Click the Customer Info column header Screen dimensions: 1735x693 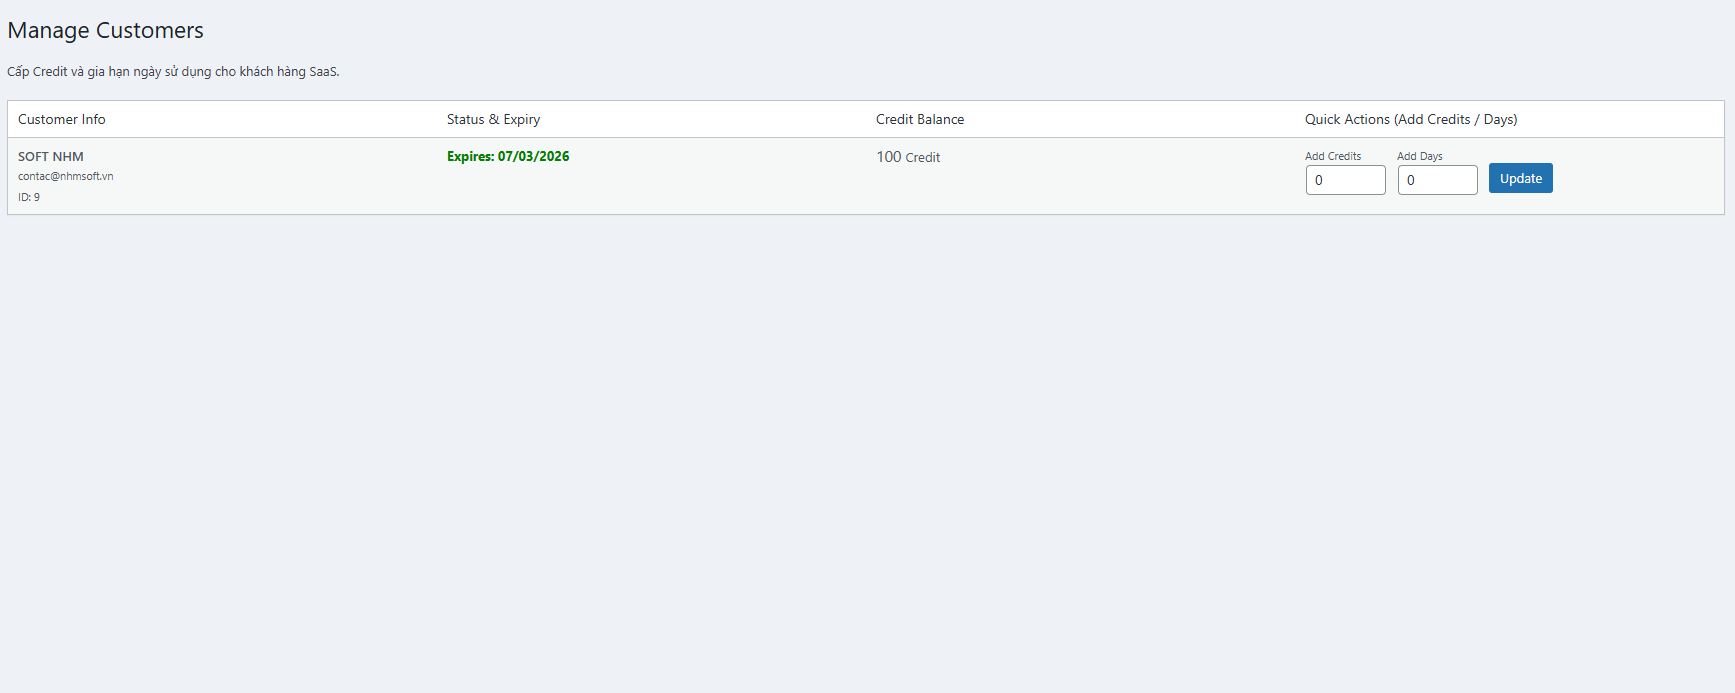tap(61, 119)
